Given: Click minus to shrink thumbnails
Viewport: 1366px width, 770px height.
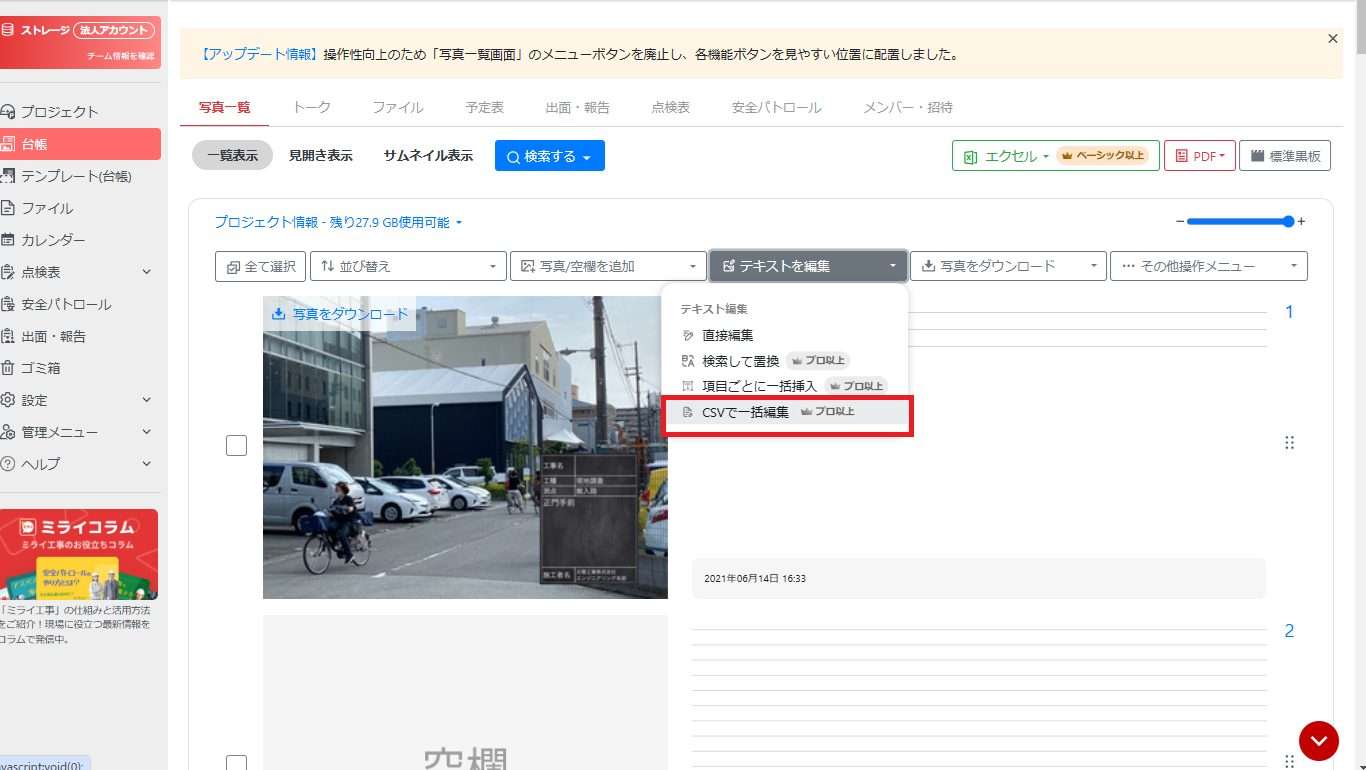Looking at the screenshot, I should click(1179, 221).
